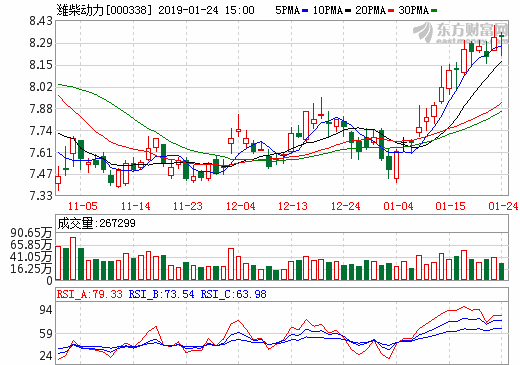Viewport: 520px width, 365px height.
Task: Click price axis label 8.15
Action: pos(41,65)
